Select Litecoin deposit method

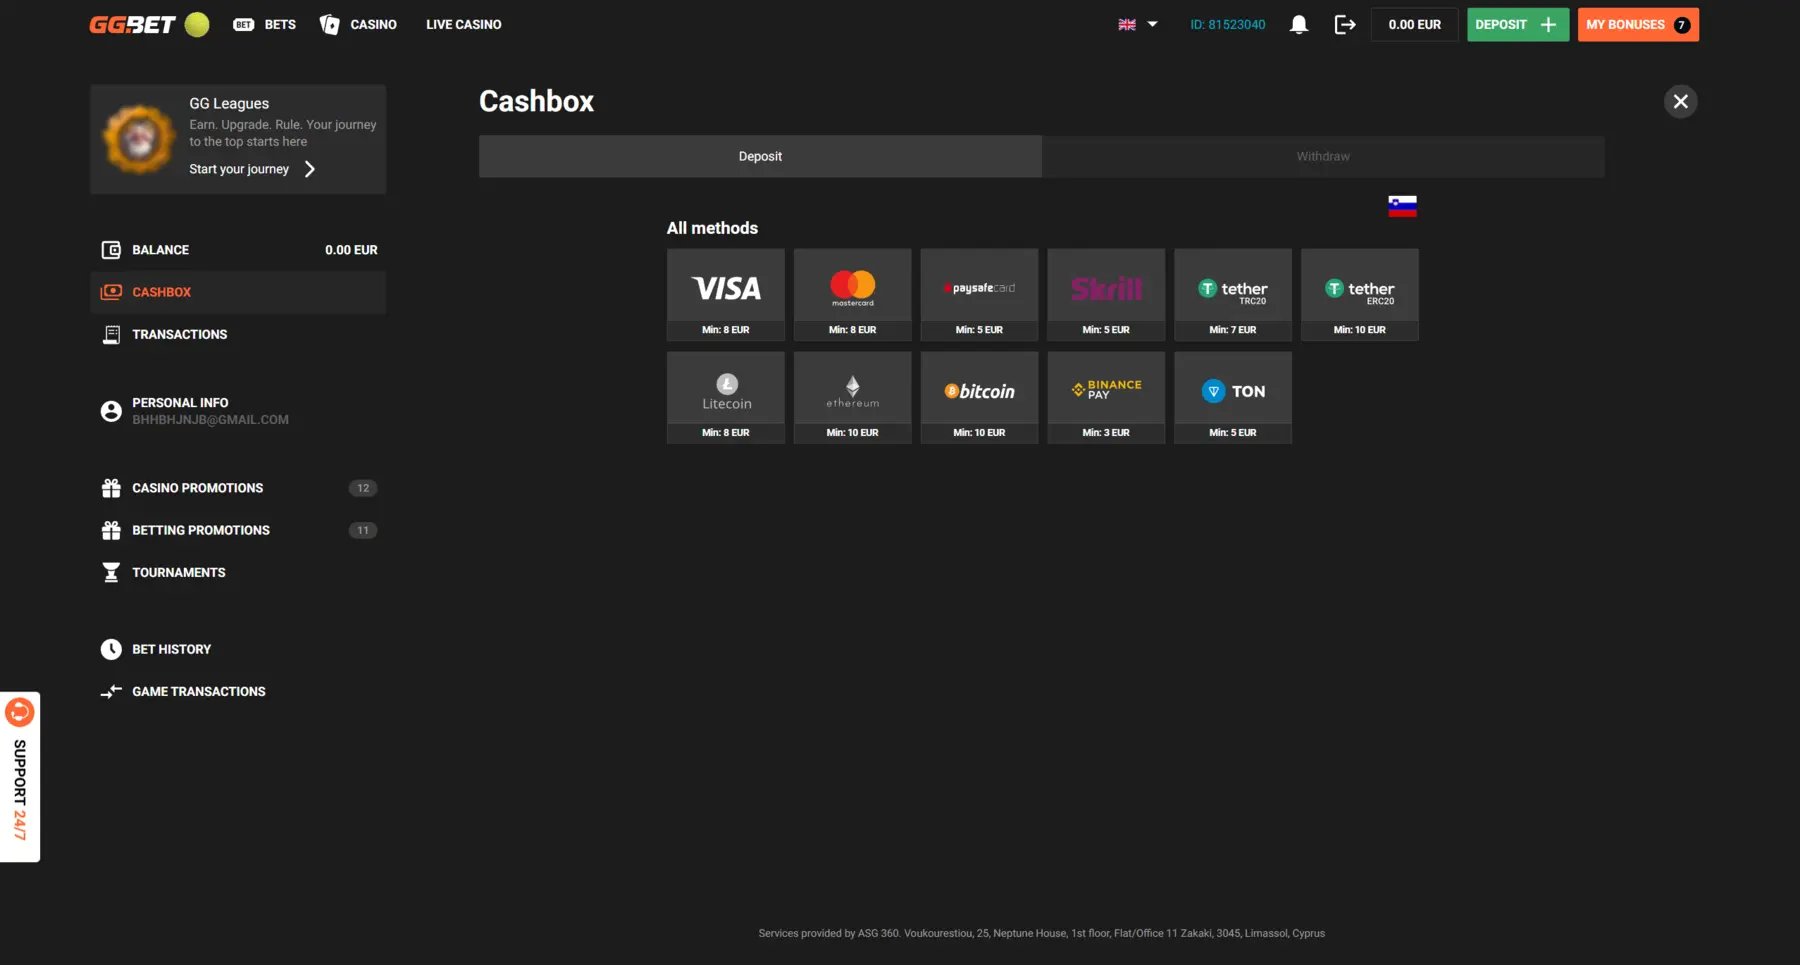[726, 397]
